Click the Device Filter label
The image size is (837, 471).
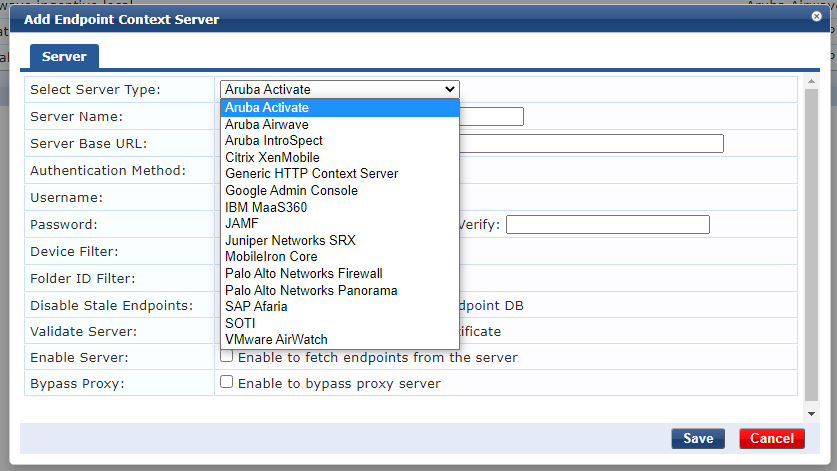pyautogui.click(x=74, y=252)
